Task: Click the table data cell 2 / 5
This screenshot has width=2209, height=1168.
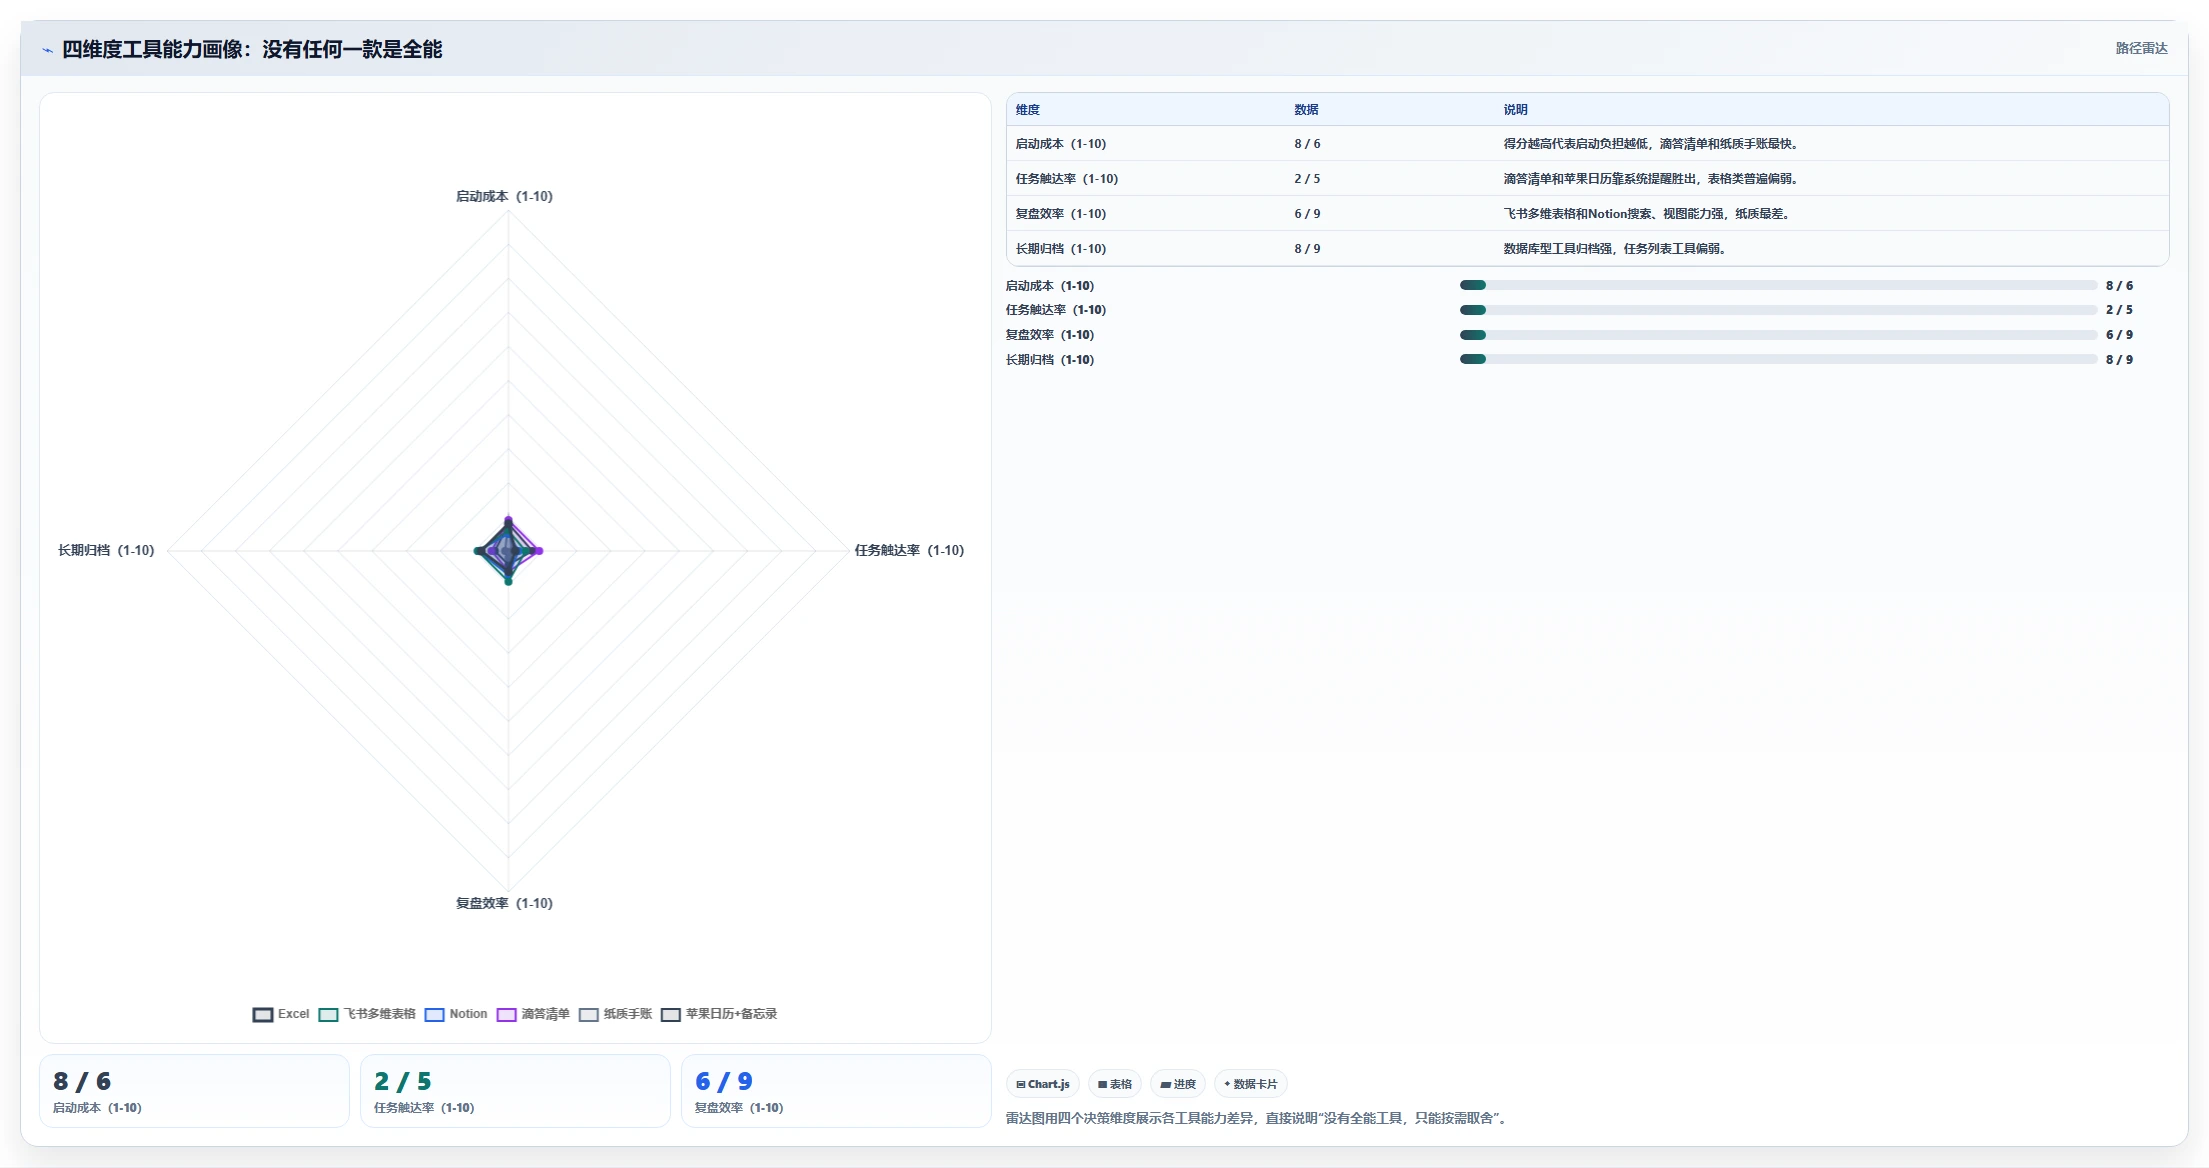Action: [x=1307, y=179]
